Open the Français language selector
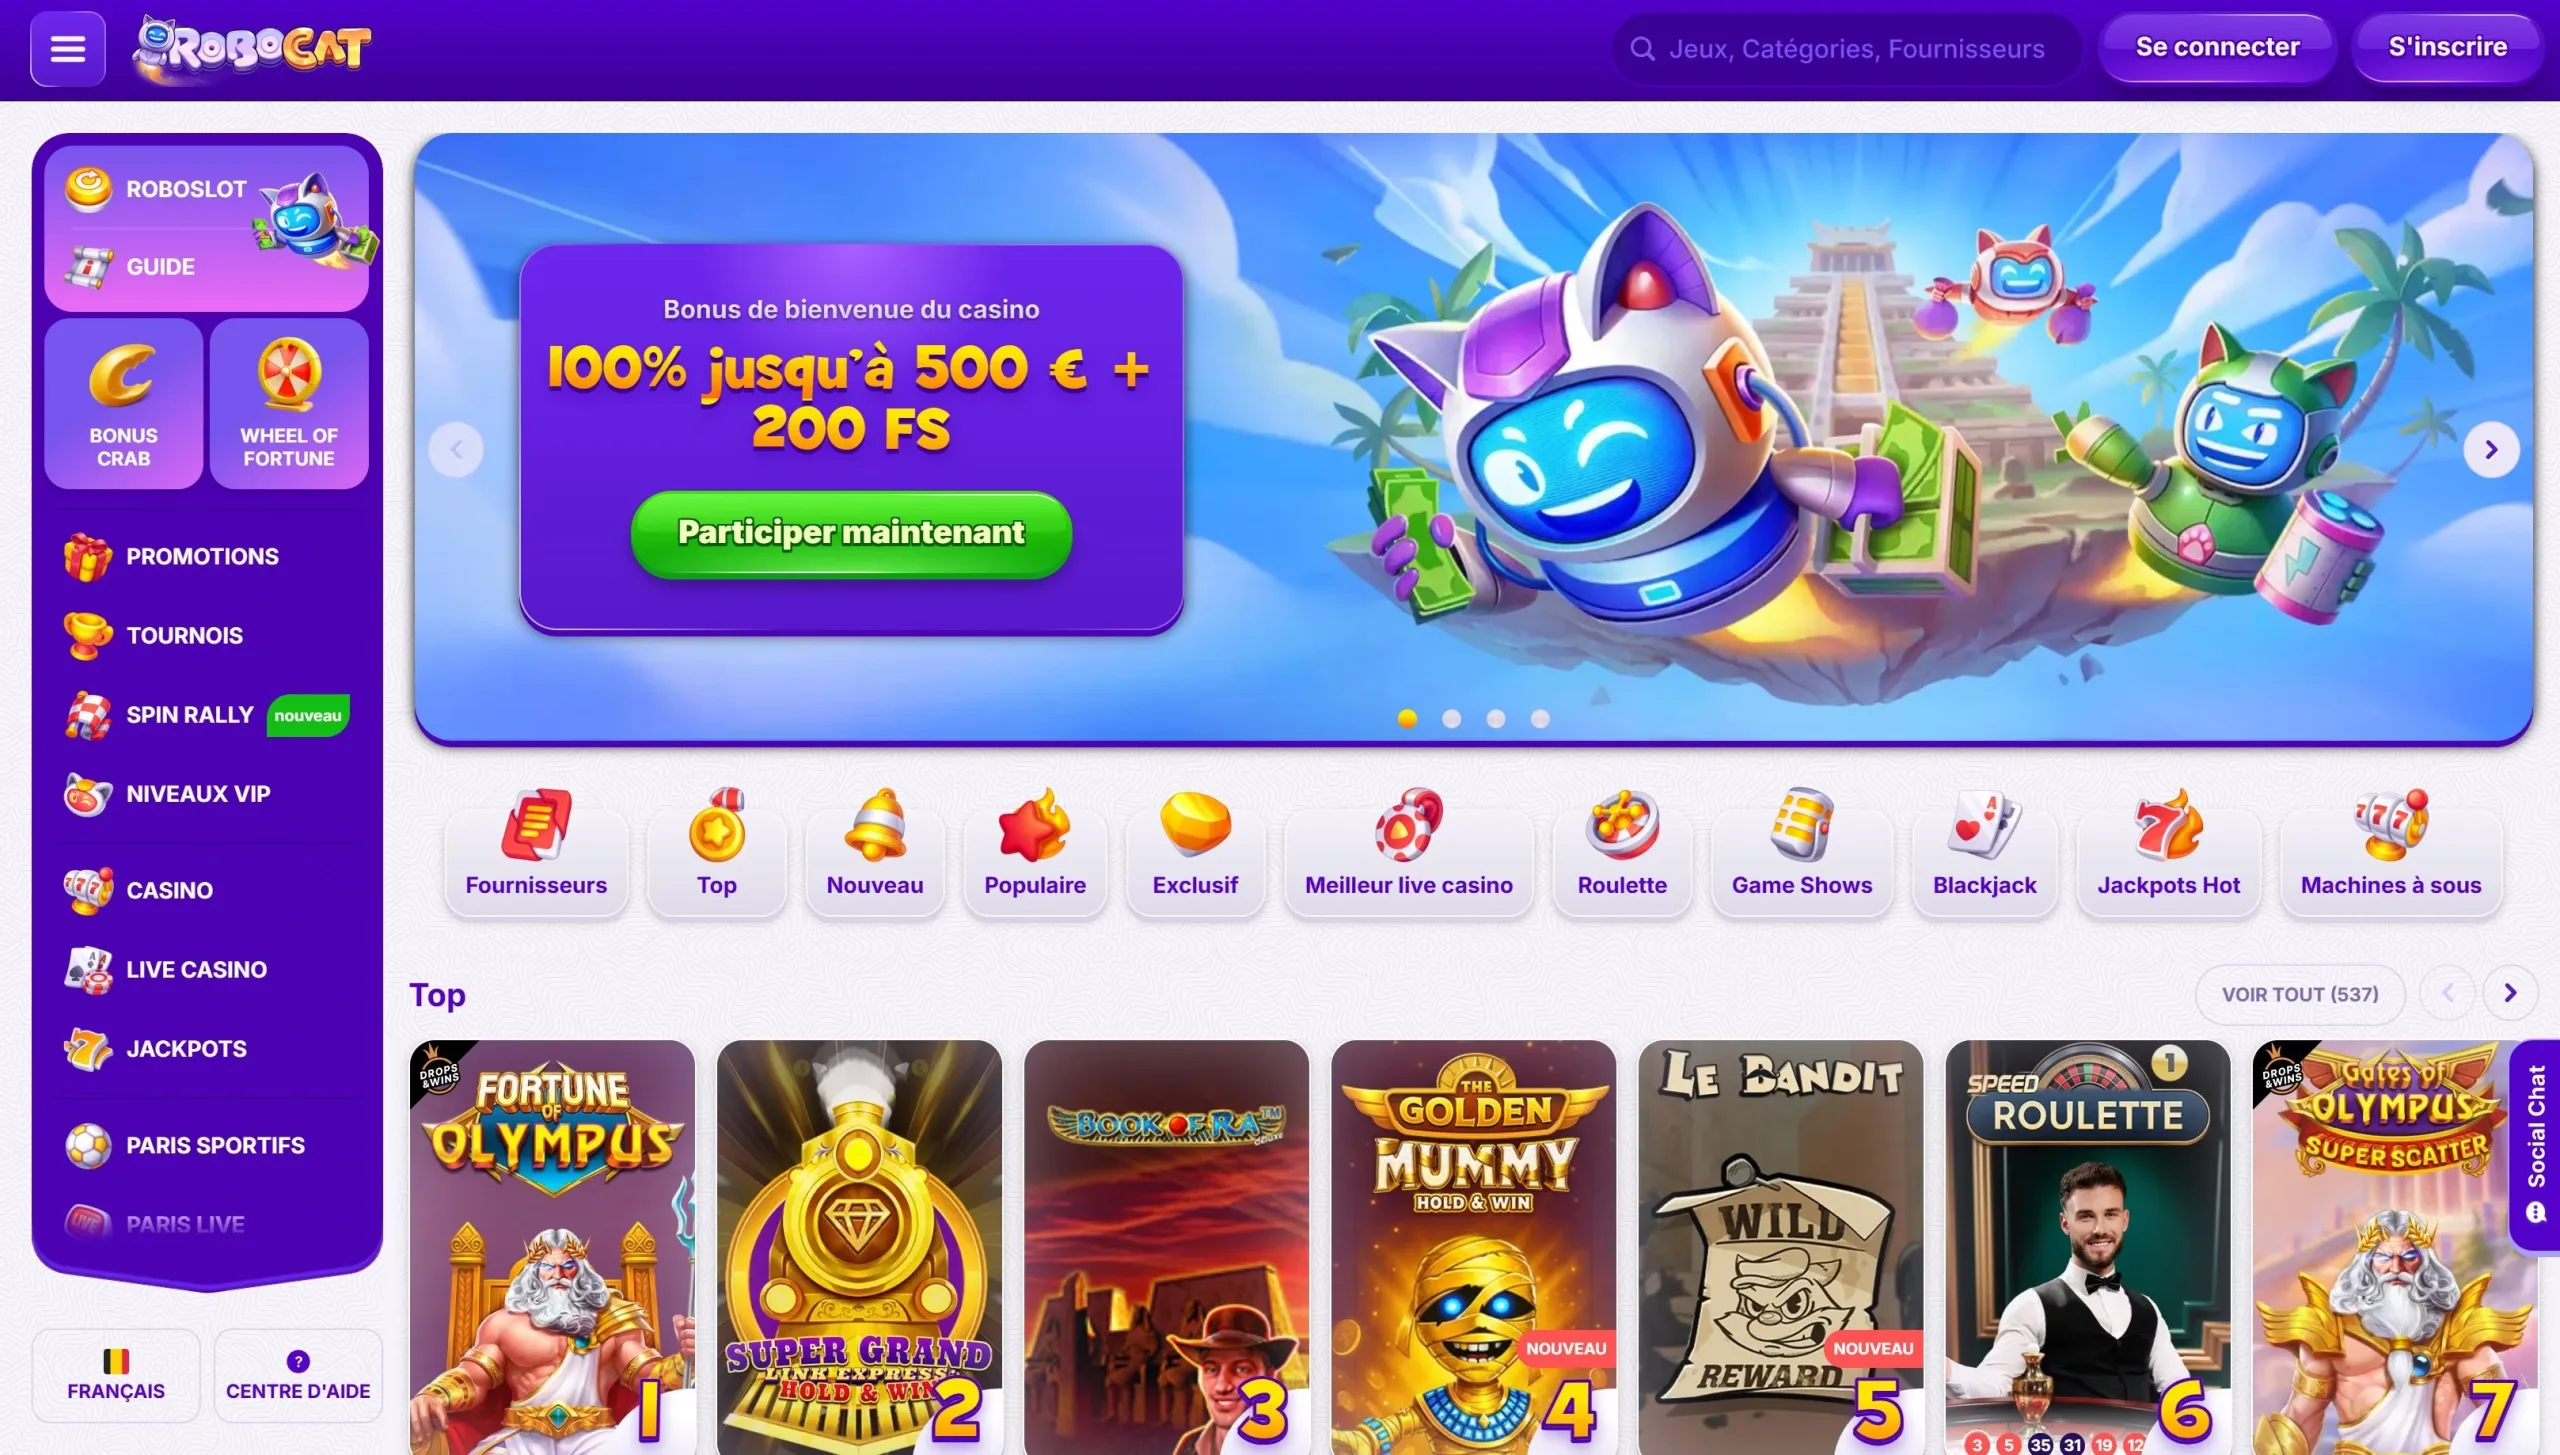 coord(116,1375)
